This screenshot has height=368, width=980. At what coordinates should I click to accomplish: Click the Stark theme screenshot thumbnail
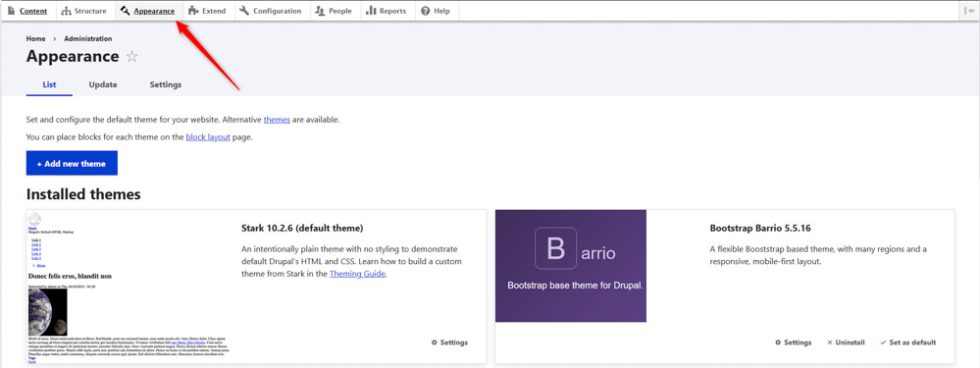click(x=129, y=287)
